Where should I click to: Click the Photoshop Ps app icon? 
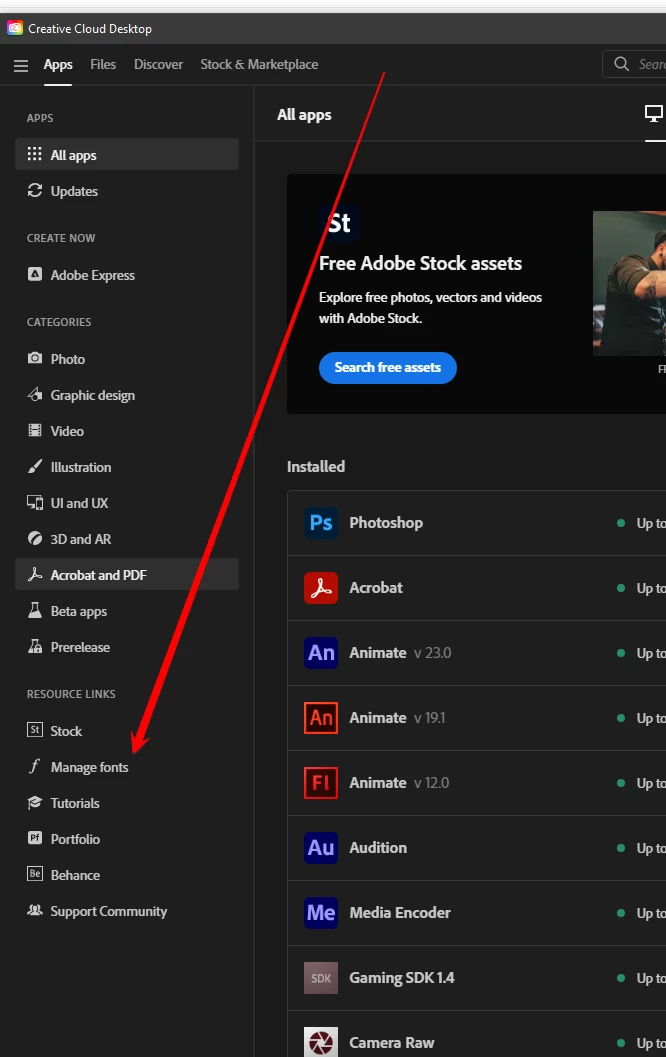pyautogui.click(x=321, y=522)
